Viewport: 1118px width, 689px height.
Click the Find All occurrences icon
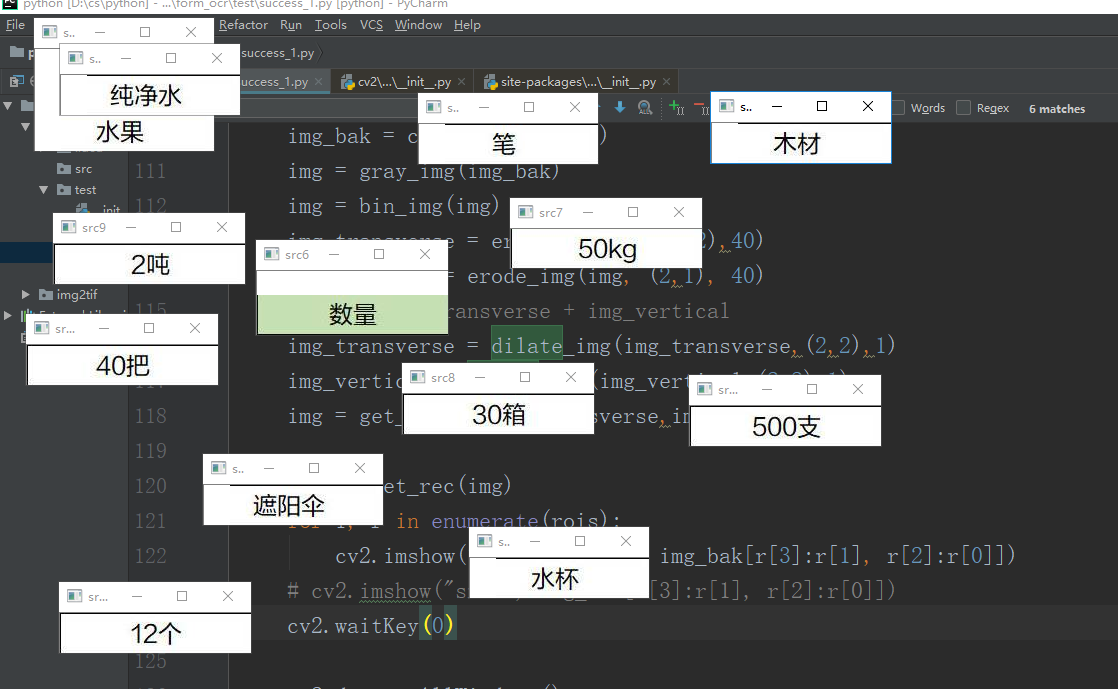[645, 108]
